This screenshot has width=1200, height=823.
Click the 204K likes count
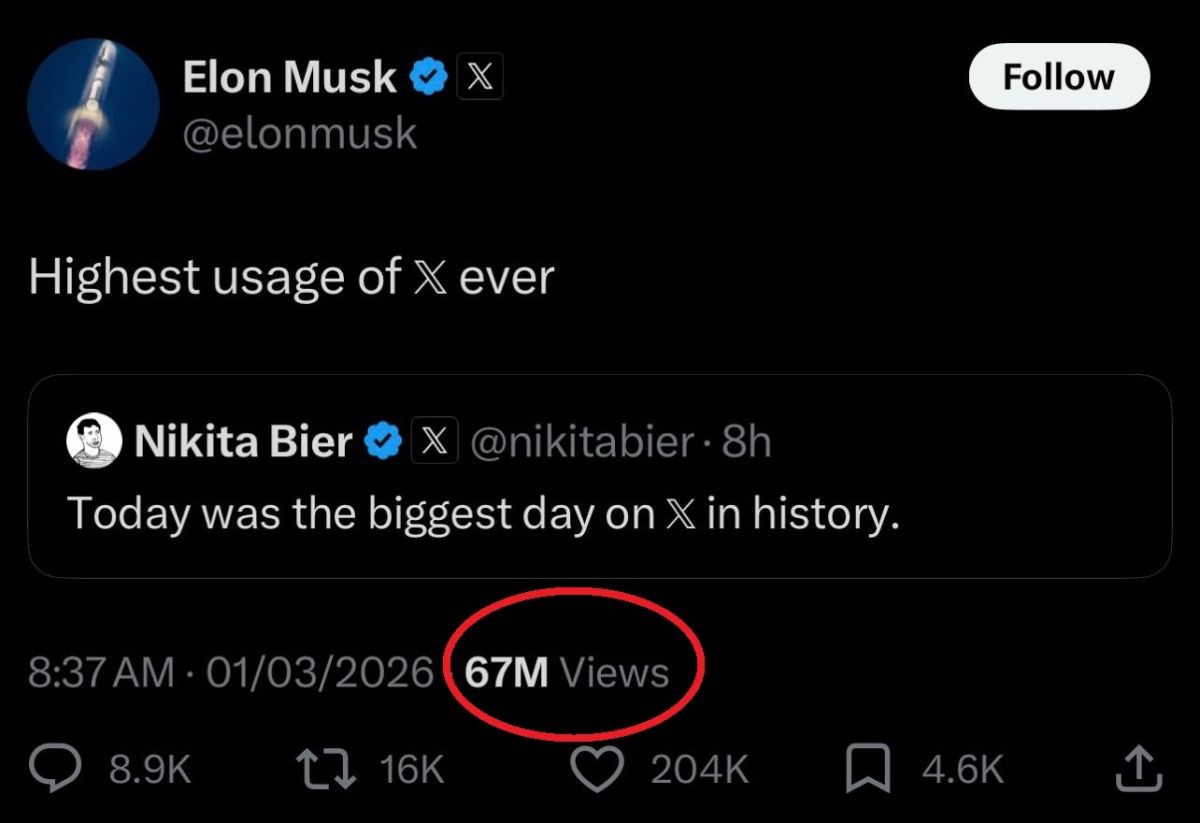pyautogui.click(x=700, y=768)
